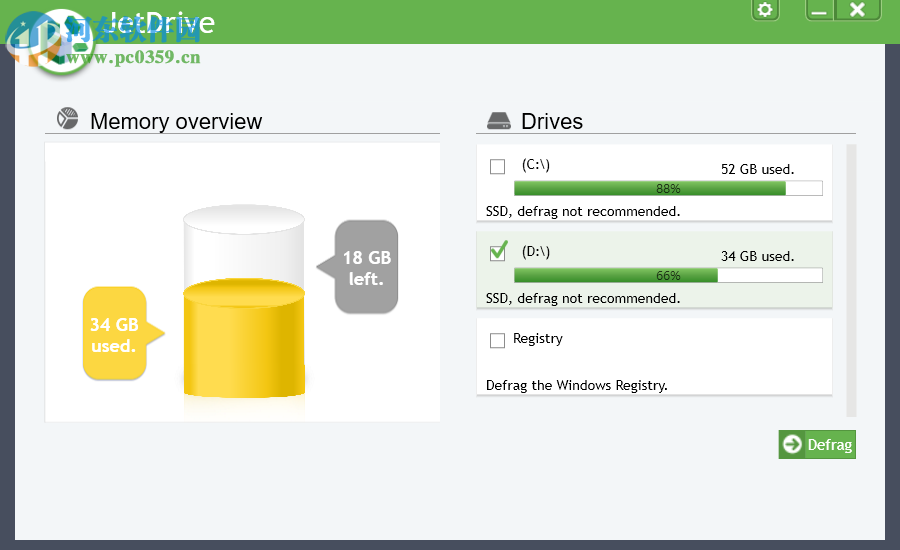Click the C:\ drive 88% usage bar
The image size is (900, 550).
(668, 188)
